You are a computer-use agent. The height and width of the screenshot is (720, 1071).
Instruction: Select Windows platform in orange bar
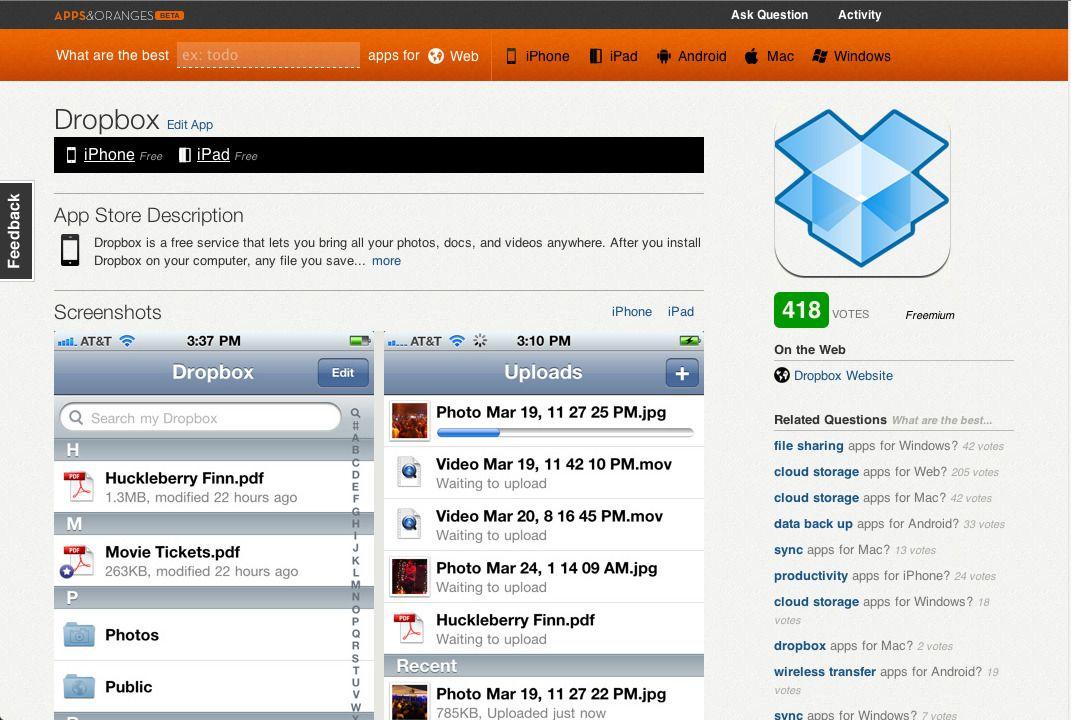(x=851, y=56)
